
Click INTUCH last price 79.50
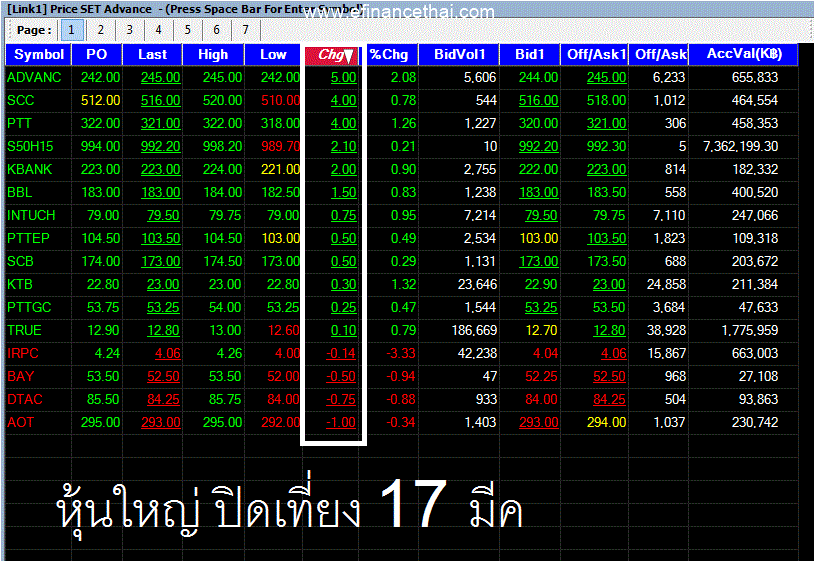(x=163, y=215)
